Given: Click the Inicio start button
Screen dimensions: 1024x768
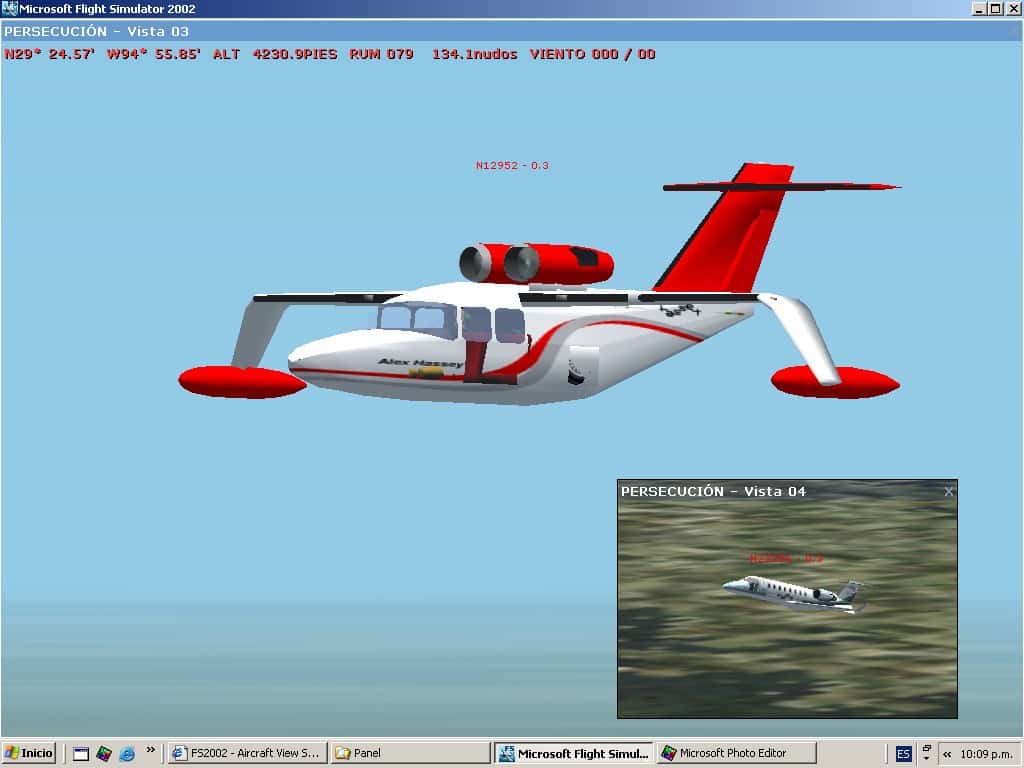Looking at the screenshot, I should [29, 753].
